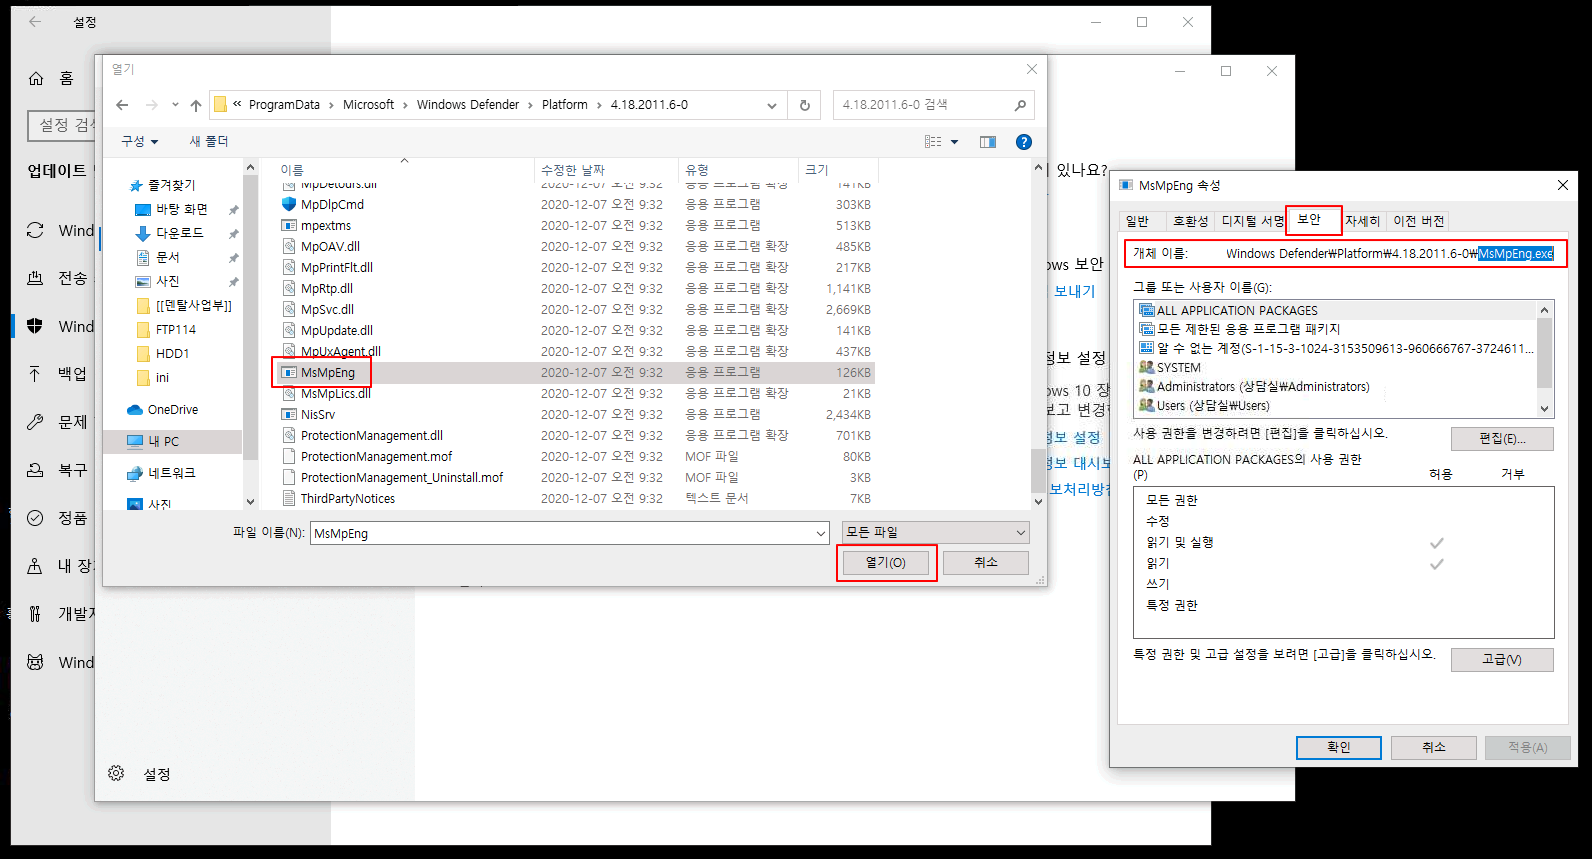Switch to the 이전 버전 tab
Screen dimensions: 1592x859
click(x=1418, y=221)
